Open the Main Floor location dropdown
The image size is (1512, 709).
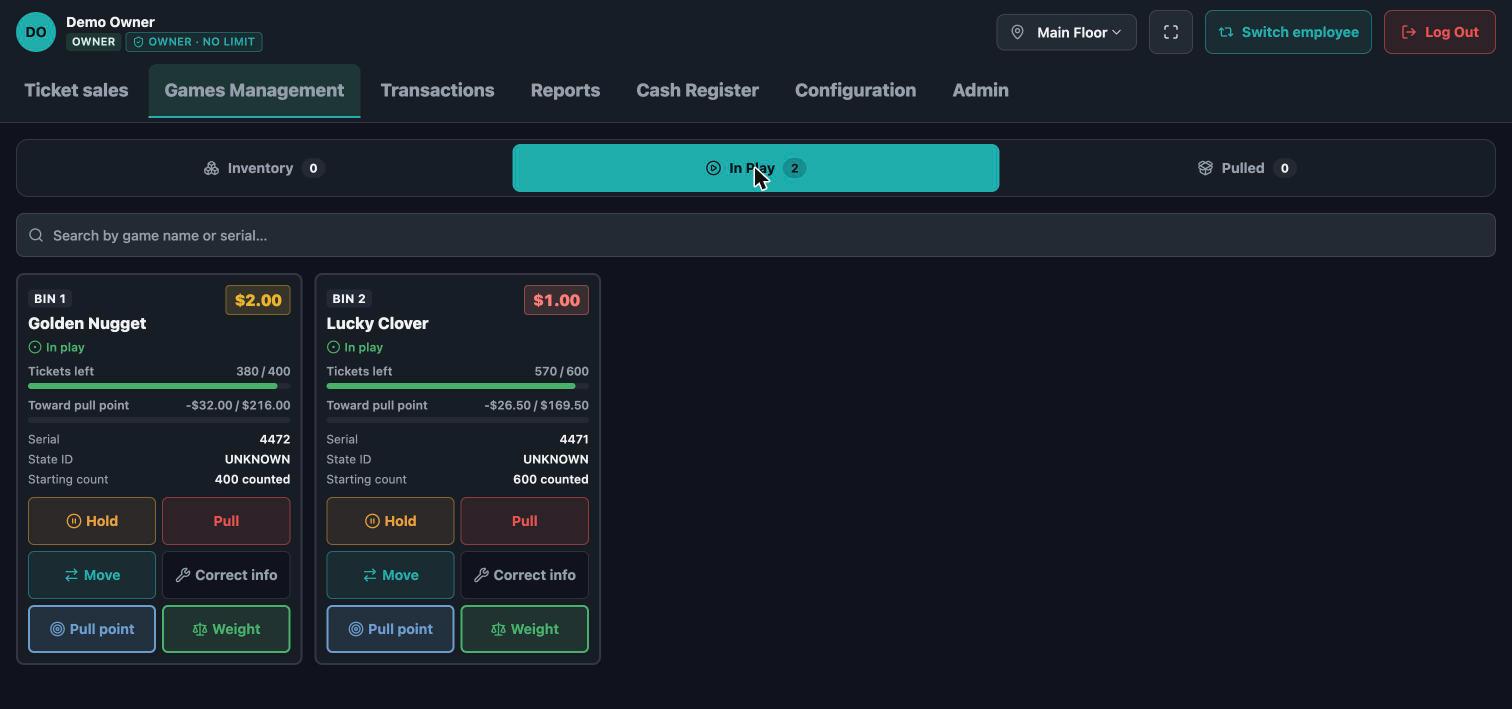point(1066,32)
